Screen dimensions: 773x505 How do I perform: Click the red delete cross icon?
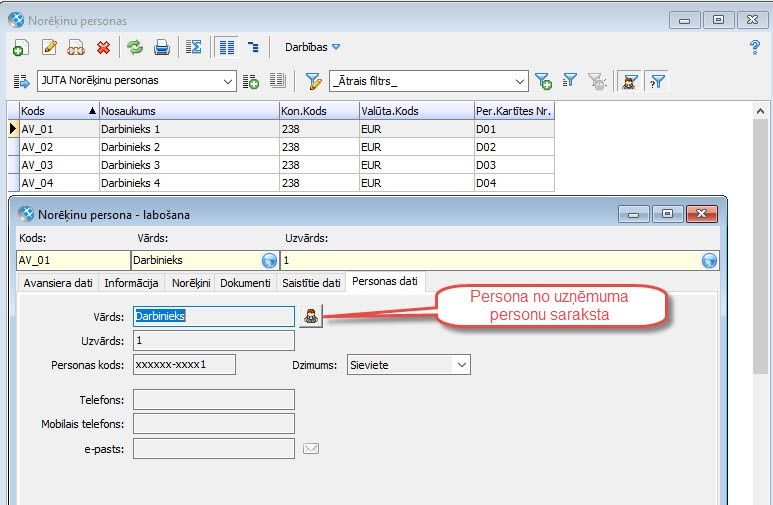[104, 47]
